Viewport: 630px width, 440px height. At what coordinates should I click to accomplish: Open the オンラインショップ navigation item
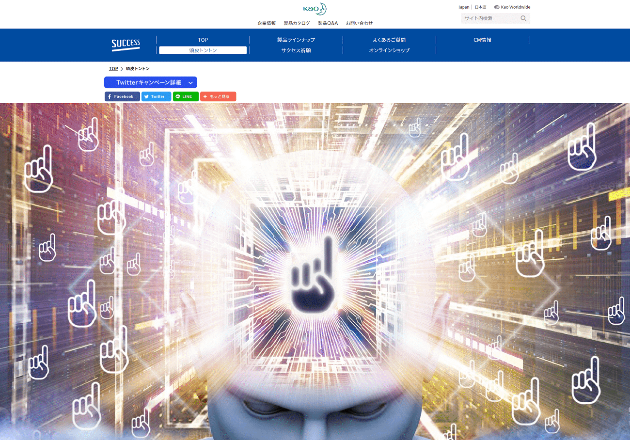[x=389, y=50]
